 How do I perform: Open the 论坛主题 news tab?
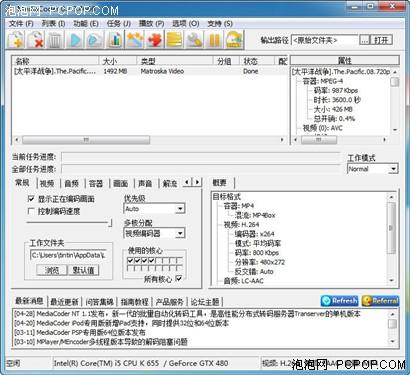click(x=205, y=302)
